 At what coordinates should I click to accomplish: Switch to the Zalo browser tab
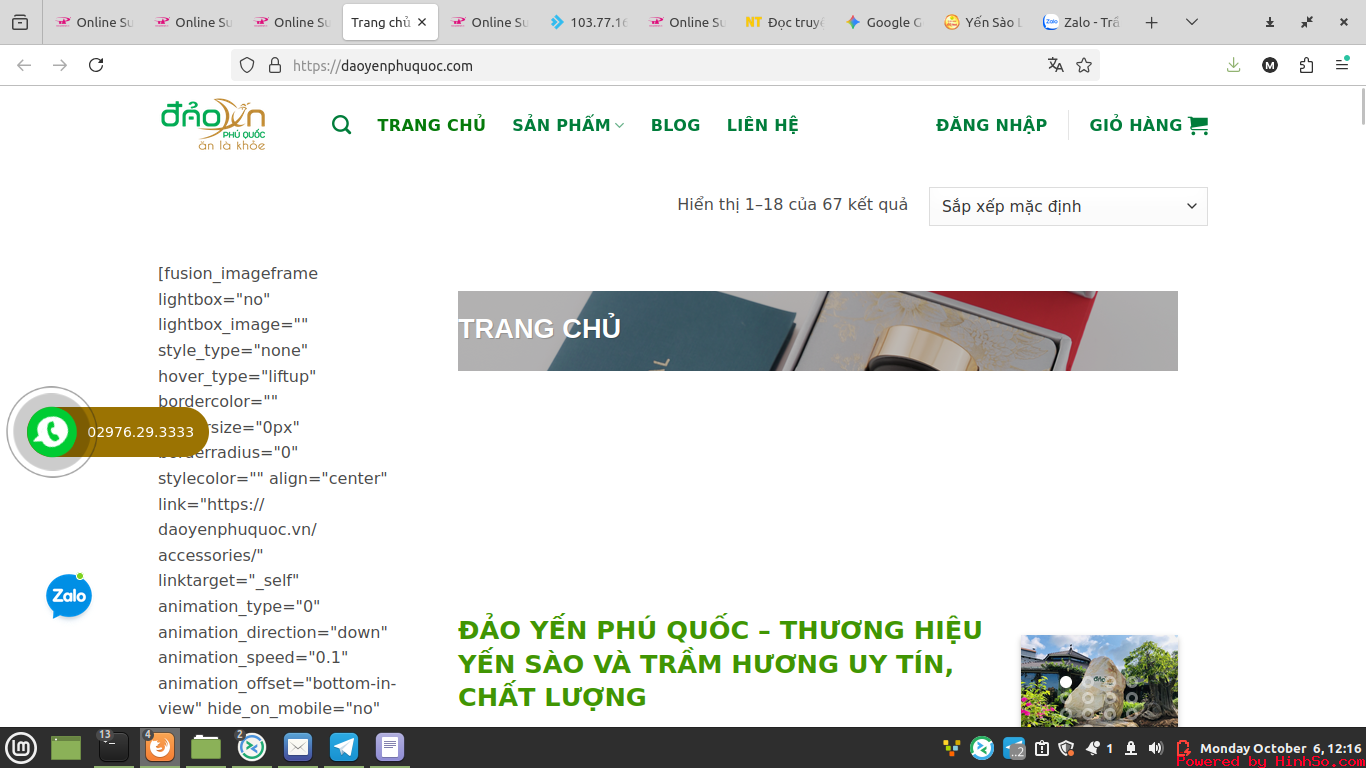click(1080, 22)
